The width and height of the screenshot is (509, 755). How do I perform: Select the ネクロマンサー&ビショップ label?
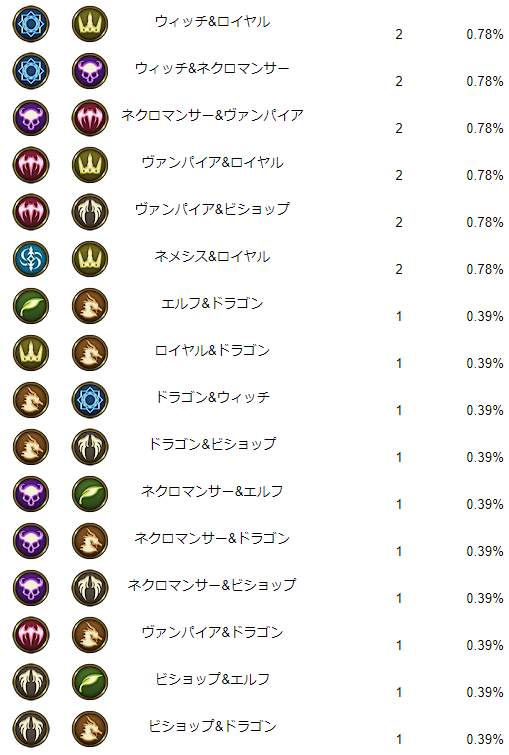pyautogui.click(x=212, y=585)
